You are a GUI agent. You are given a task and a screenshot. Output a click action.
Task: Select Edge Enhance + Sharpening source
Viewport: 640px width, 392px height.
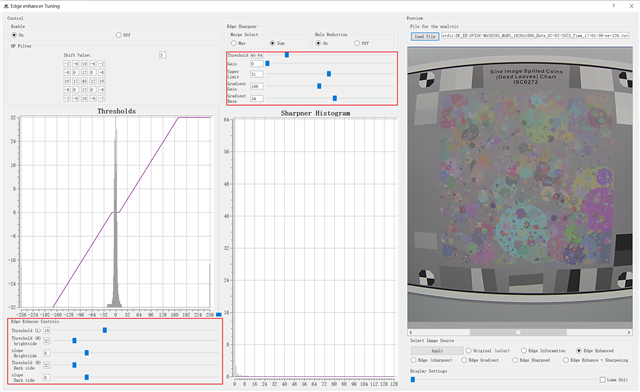coord(566,360)
